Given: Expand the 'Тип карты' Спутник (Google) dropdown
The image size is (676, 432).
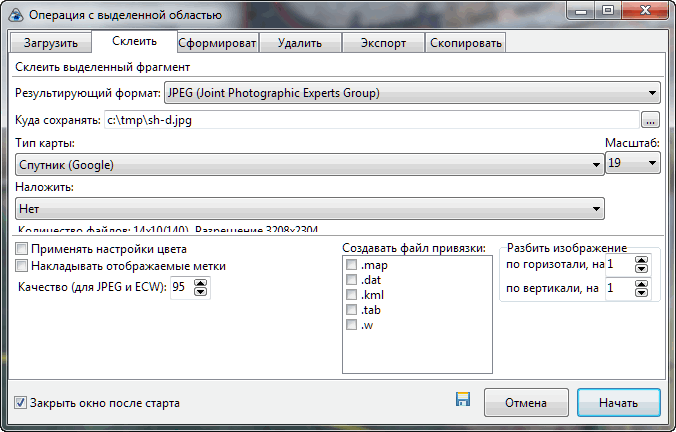Looking at the screenshot, I should 308,165.
